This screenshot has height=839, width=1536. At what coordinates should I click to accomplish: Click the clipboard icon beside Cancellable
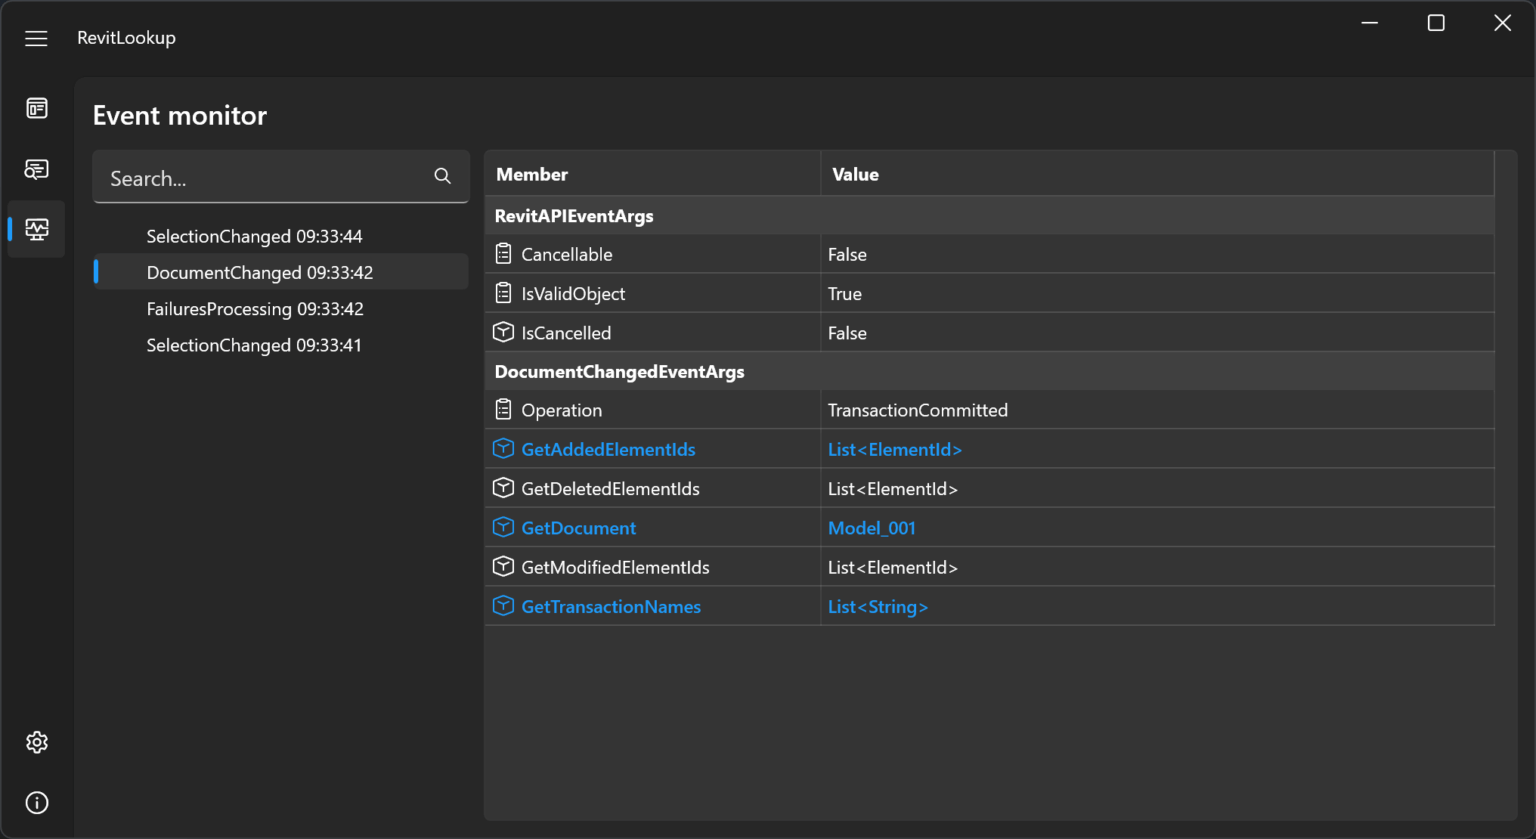click(x=503, y=254)
